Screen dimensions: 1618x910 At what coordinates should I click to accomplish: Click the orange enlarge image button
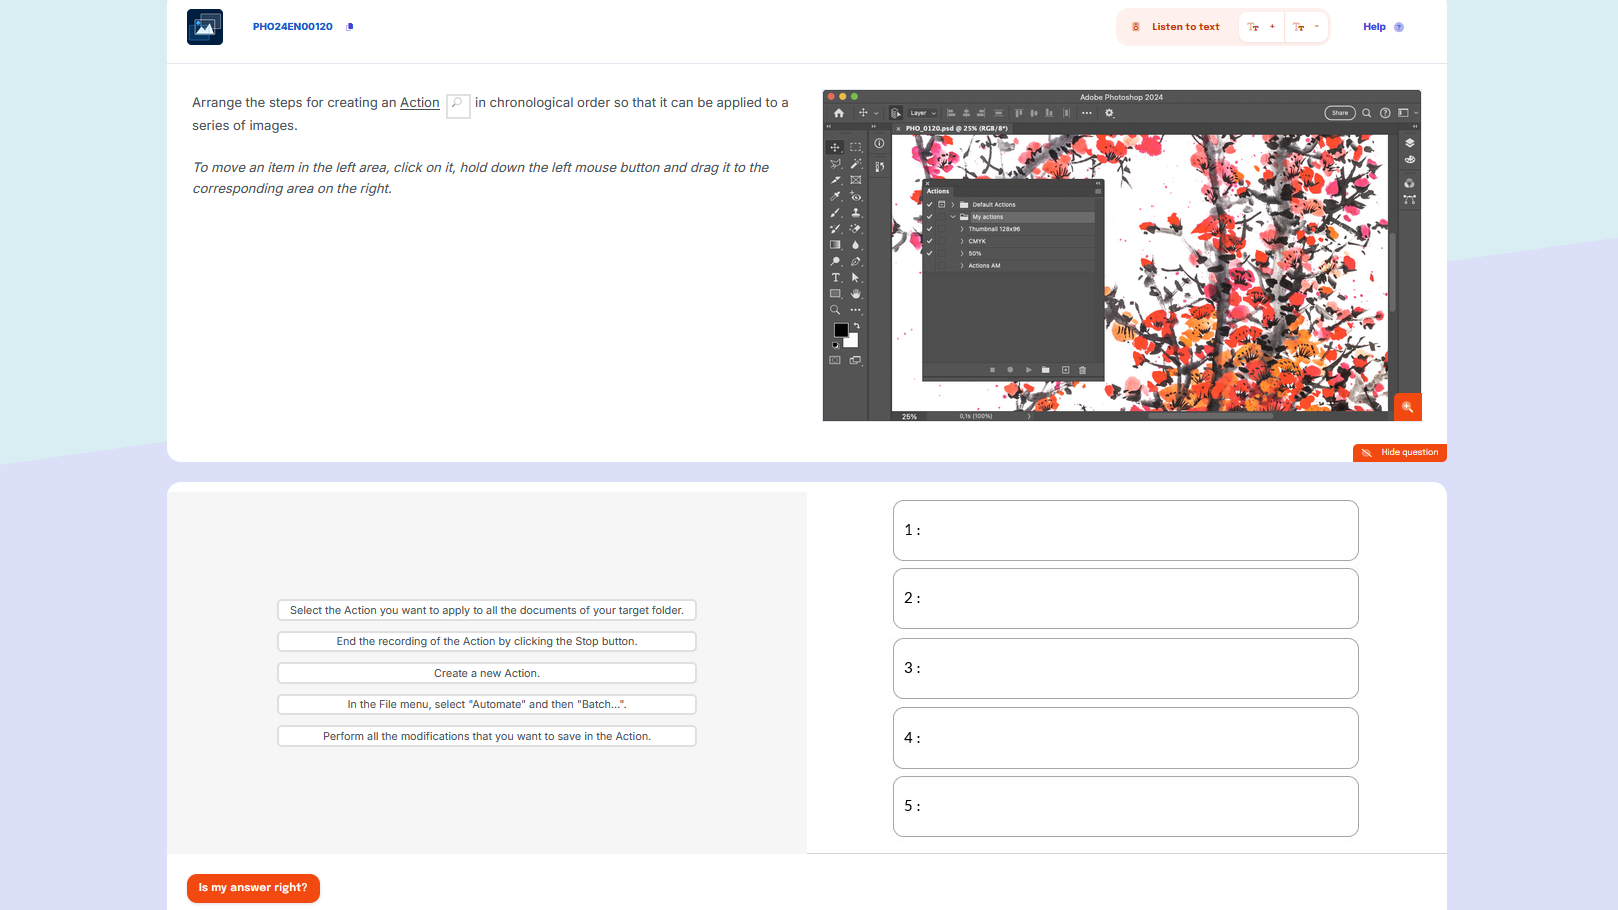[x=1407, y=407]
